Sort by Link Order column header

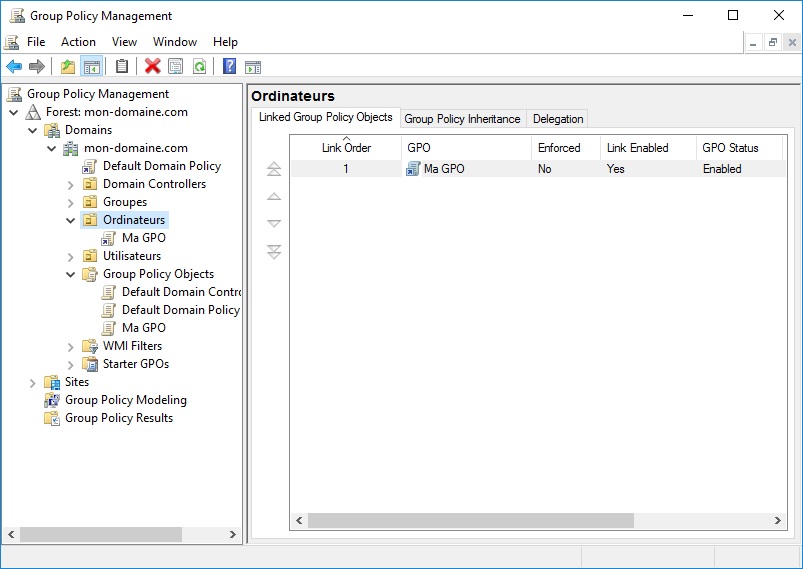tap(346, 148)
